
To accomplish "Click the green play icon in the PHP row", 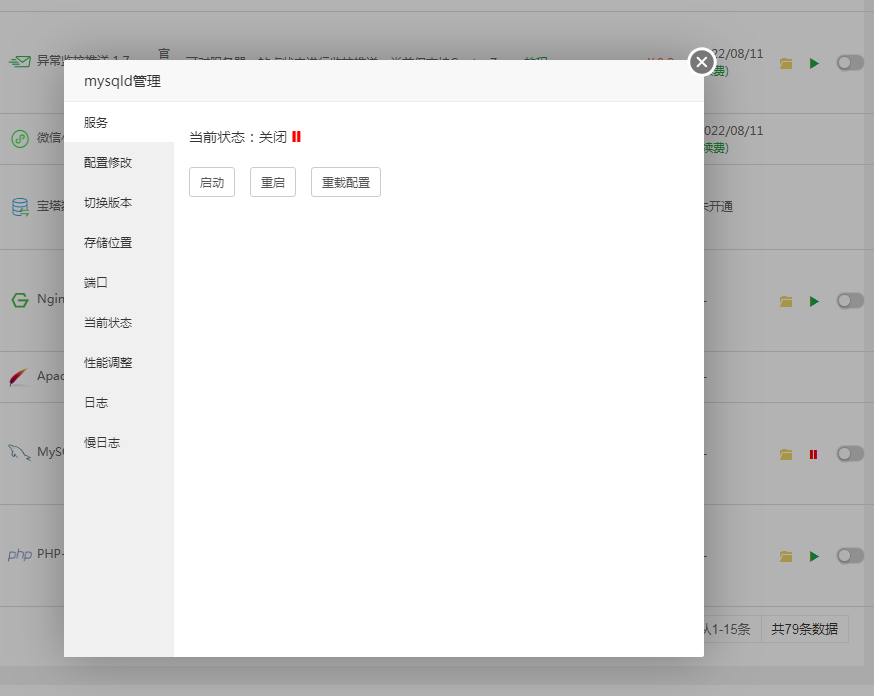I will (x=814, y=556).
